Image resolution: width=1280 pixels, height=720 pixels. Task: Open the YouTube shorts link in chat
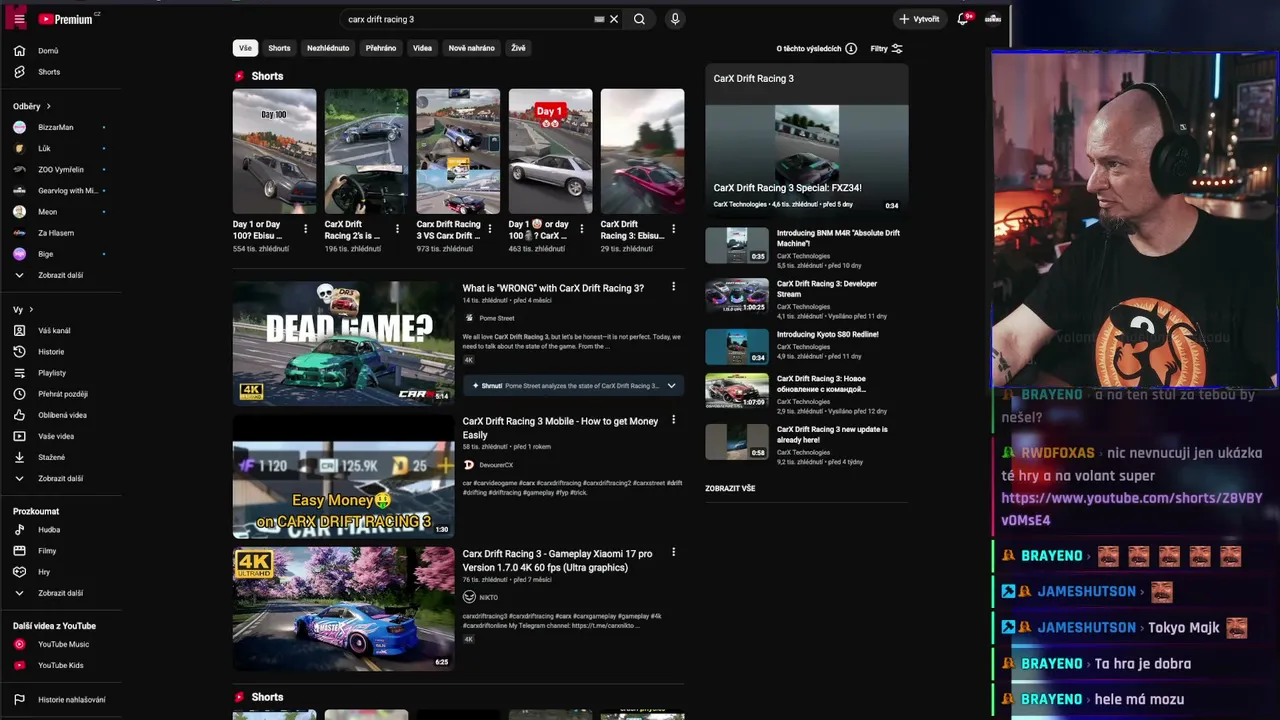point(1131,509)
